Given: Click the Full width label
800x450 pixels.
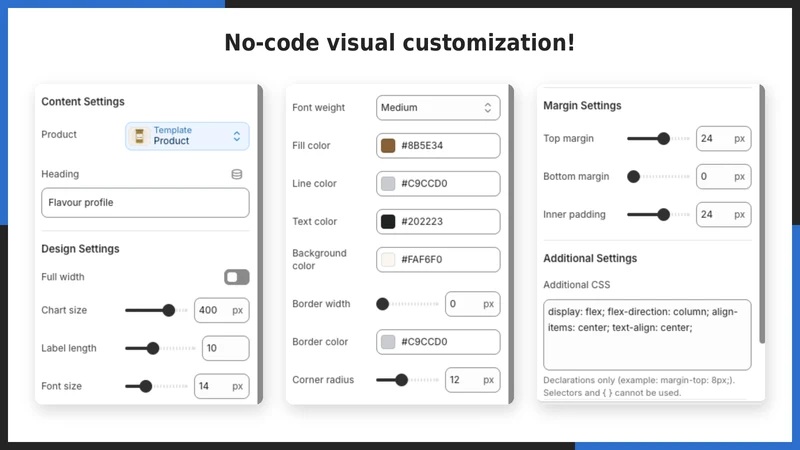Looking at the screenshot, I should pos(63,277).
